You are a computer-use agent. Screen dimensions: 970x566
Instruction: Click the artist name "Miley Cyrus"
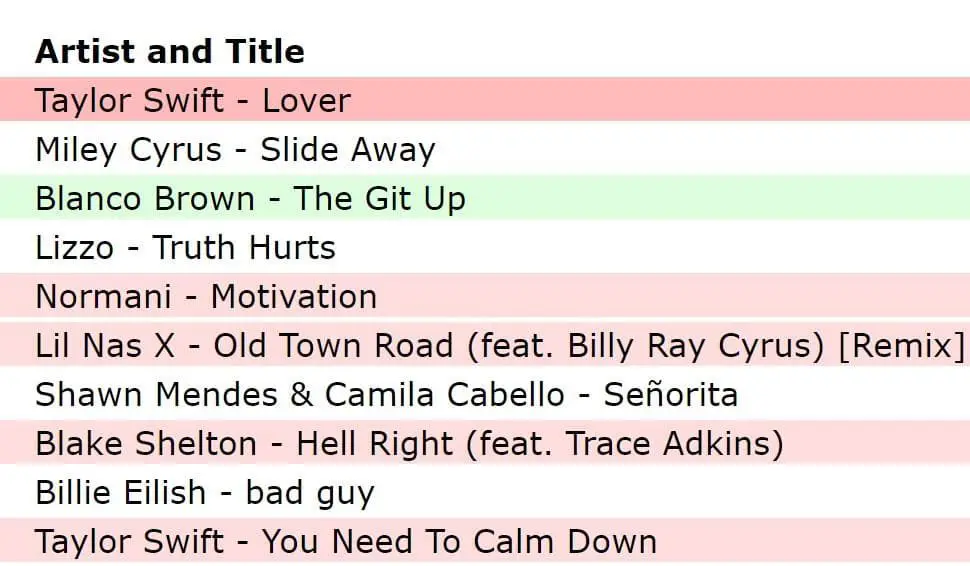[x=128, y=150]
